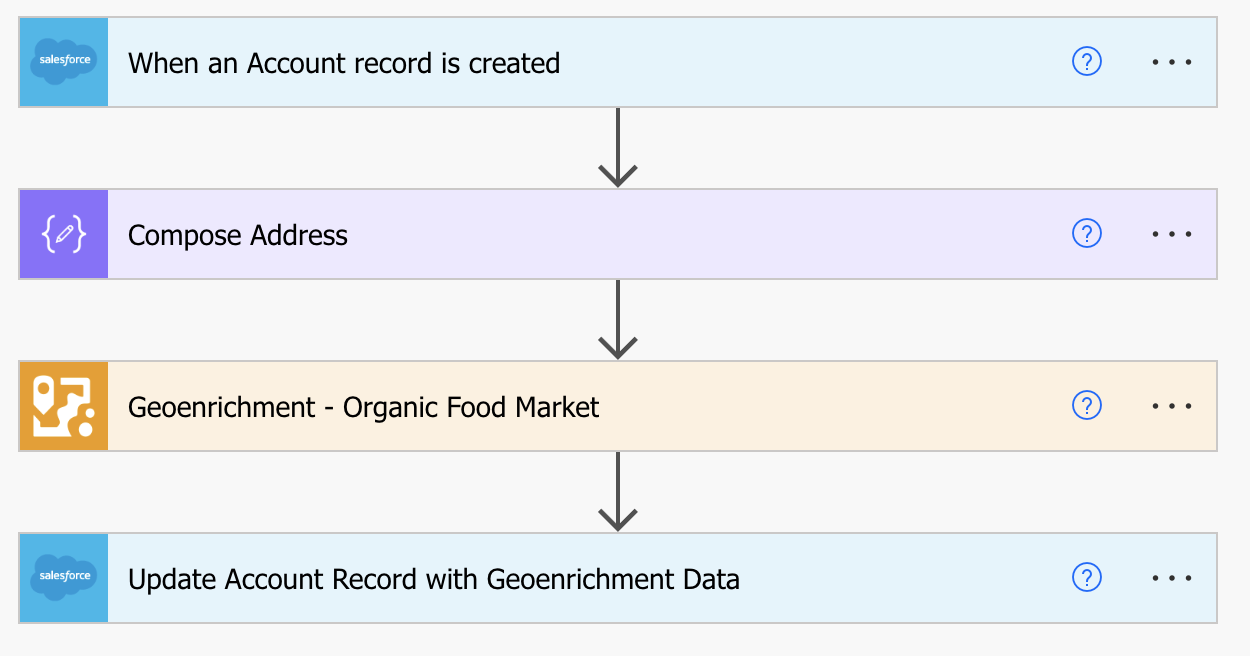This screenshot has height=656, width=1250.
Task: Click the Salesforce icon on Update Account step
Action: point(64,578)
